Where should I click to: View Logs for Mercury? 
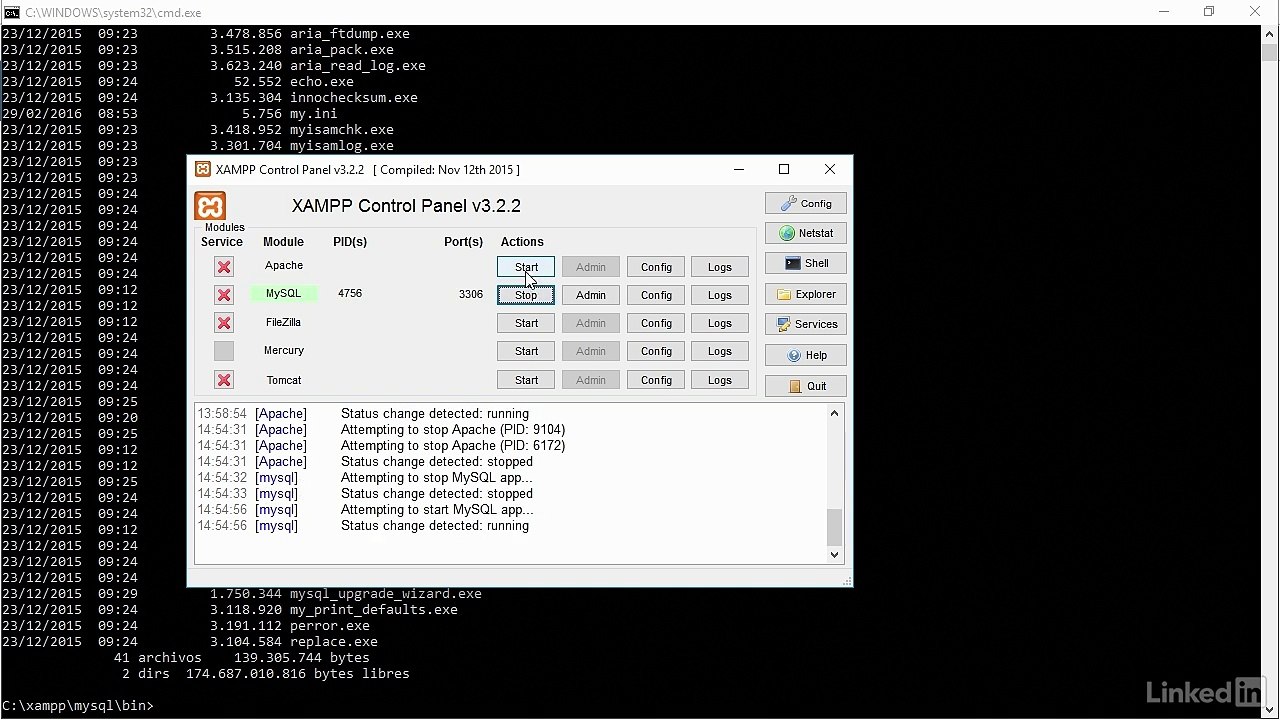720,351
